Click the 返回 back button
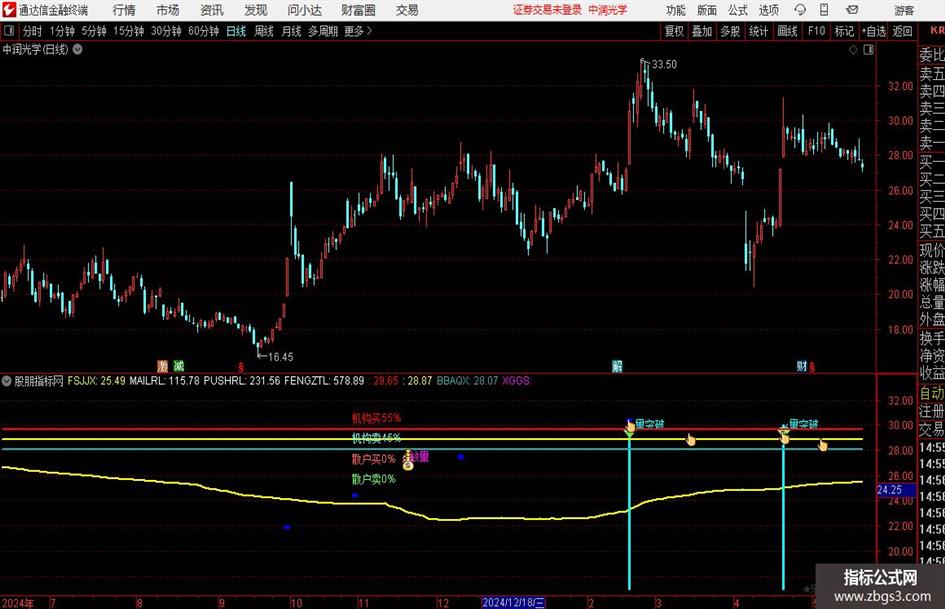This screenshot has height=609, width=945. pyautogui.click(x=902, y=31)
